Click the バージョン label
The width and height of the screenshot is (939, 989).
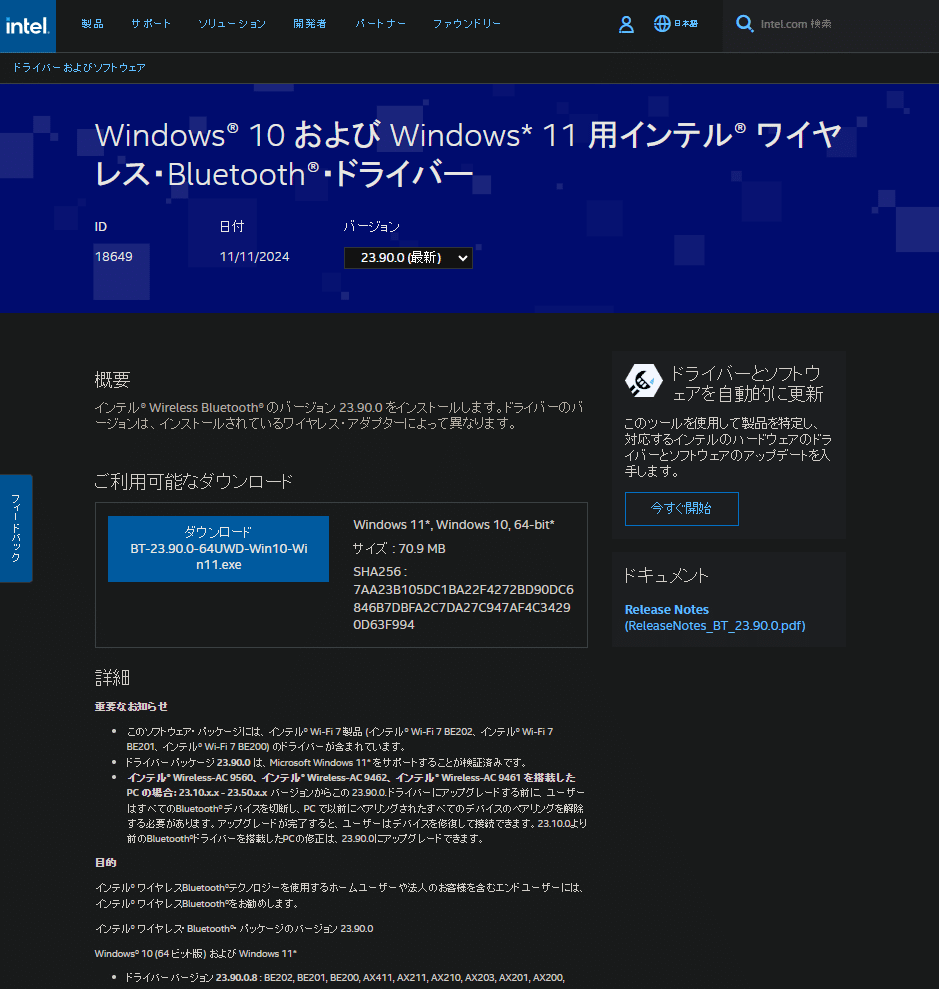[x=371, y=226]
